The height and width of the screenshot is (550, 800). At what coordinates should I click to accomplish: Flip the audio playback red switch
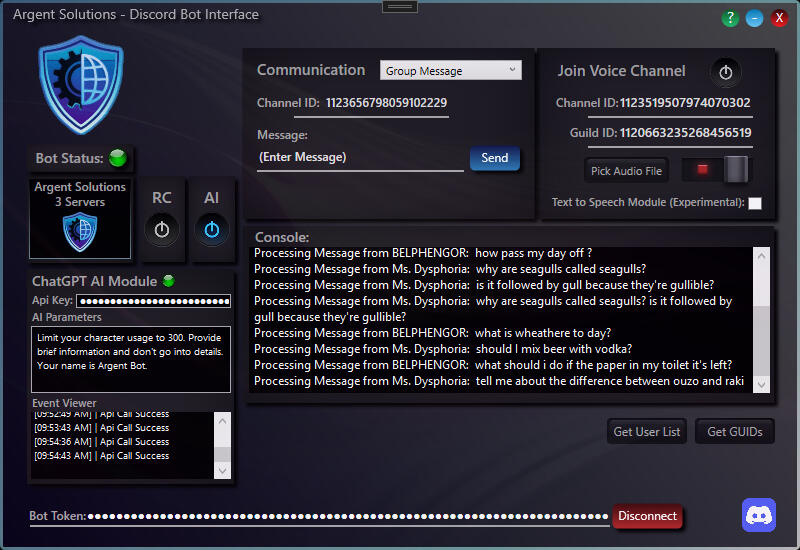[715, 170]
